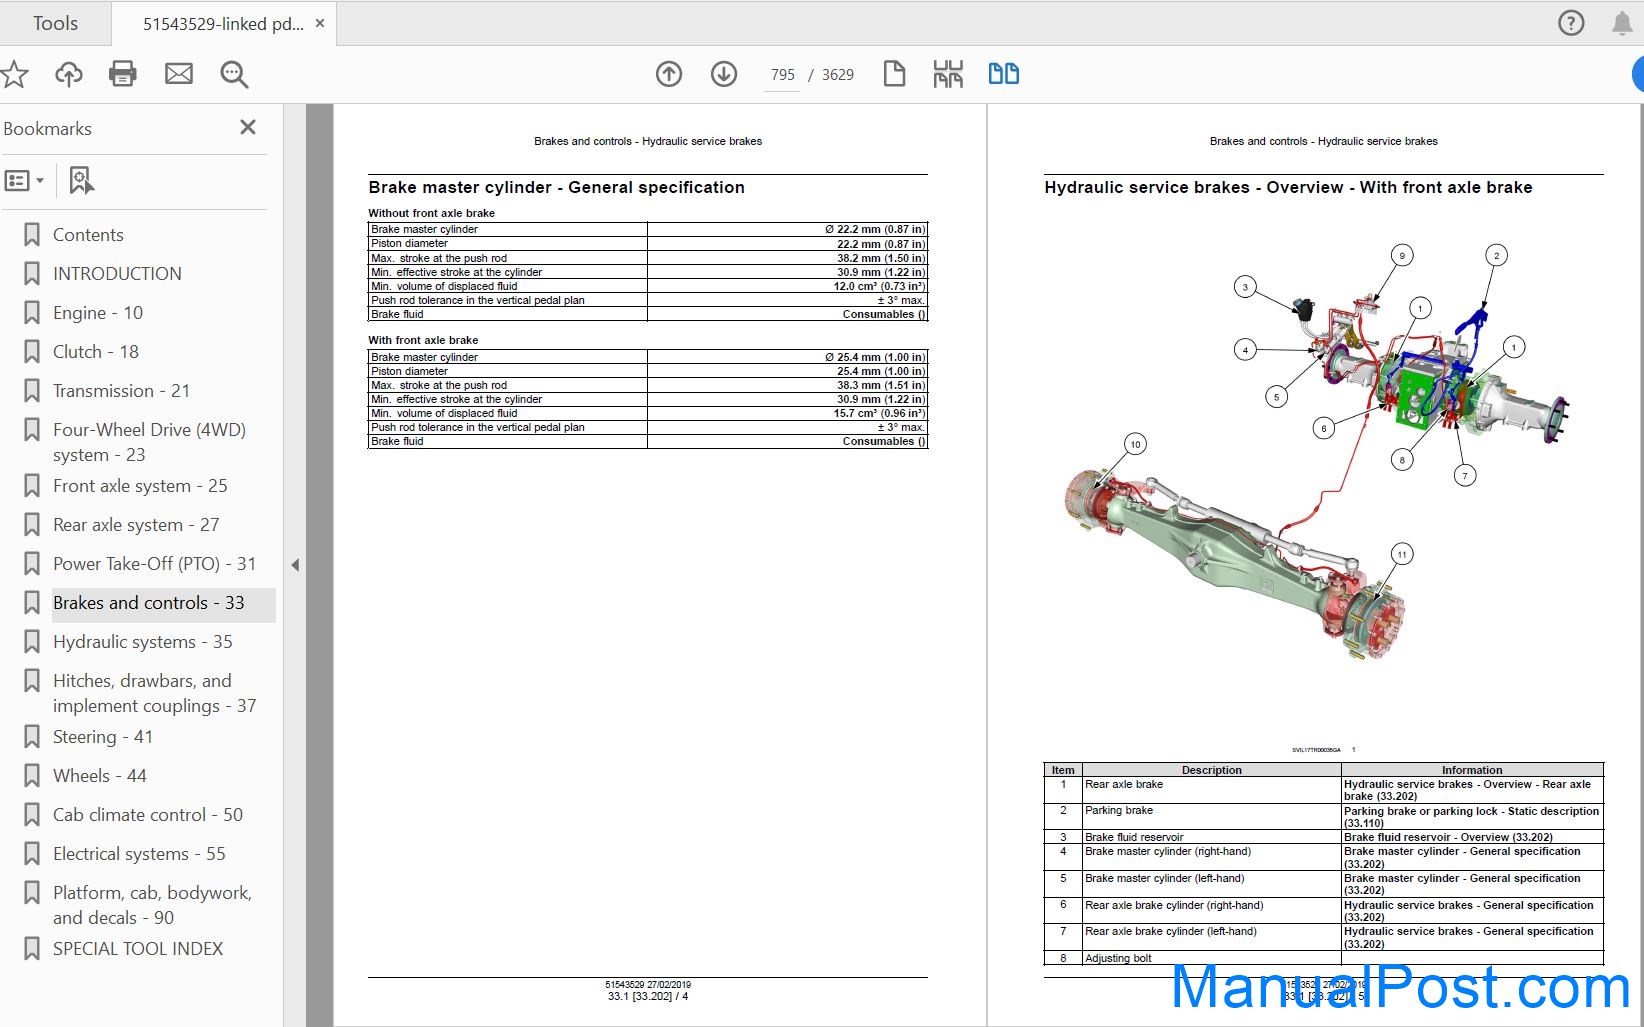Click the bookmark icon beside Clutch - 18
Image resolution: width=1644 pixels, height=1027 pixels.
coord(32,352)
